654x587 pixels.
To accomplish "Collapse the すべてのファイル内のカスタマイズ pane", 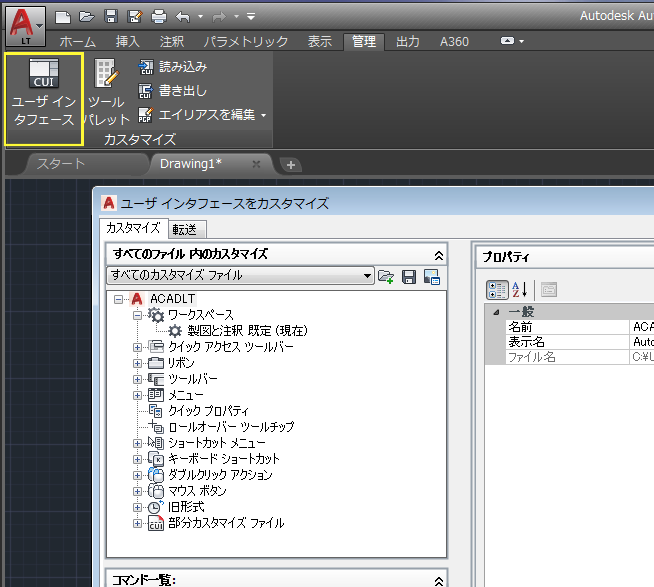I will (x=438, y=255).
